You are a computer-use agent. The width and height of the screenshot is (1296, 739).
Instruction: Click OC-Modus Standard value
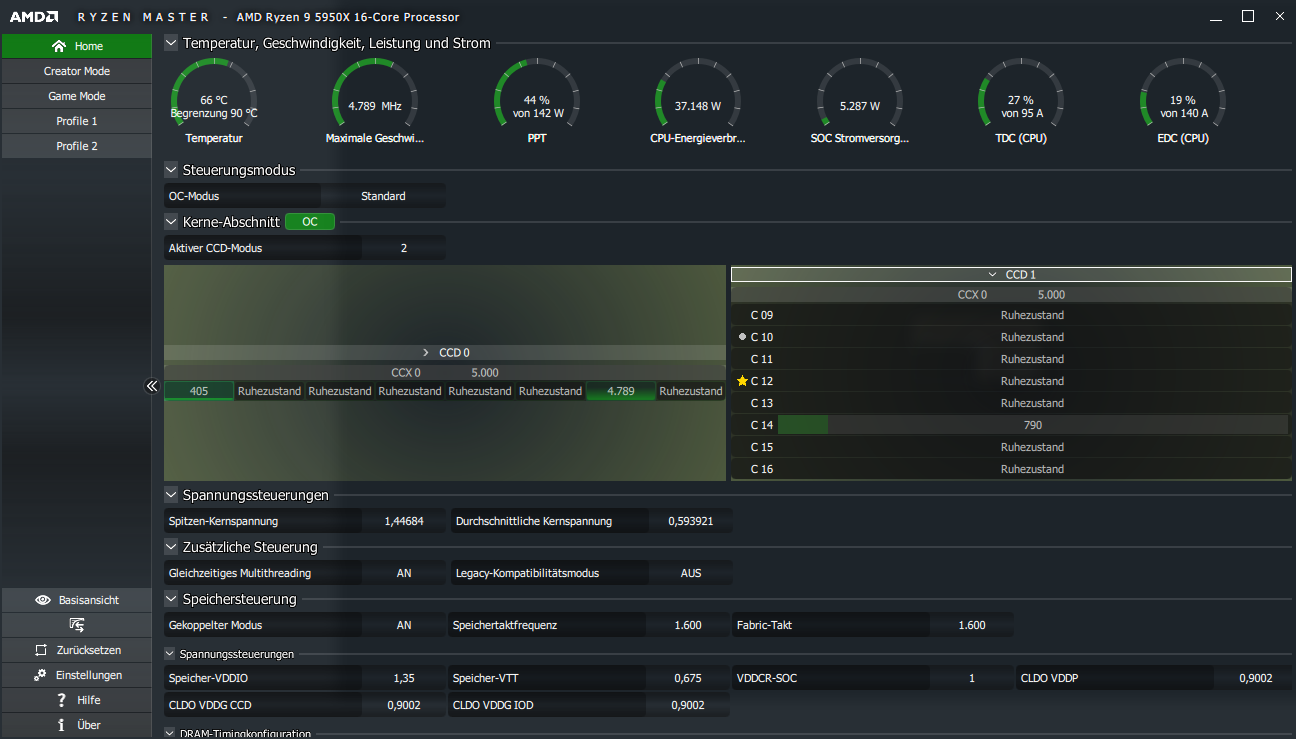coord(383,196)
